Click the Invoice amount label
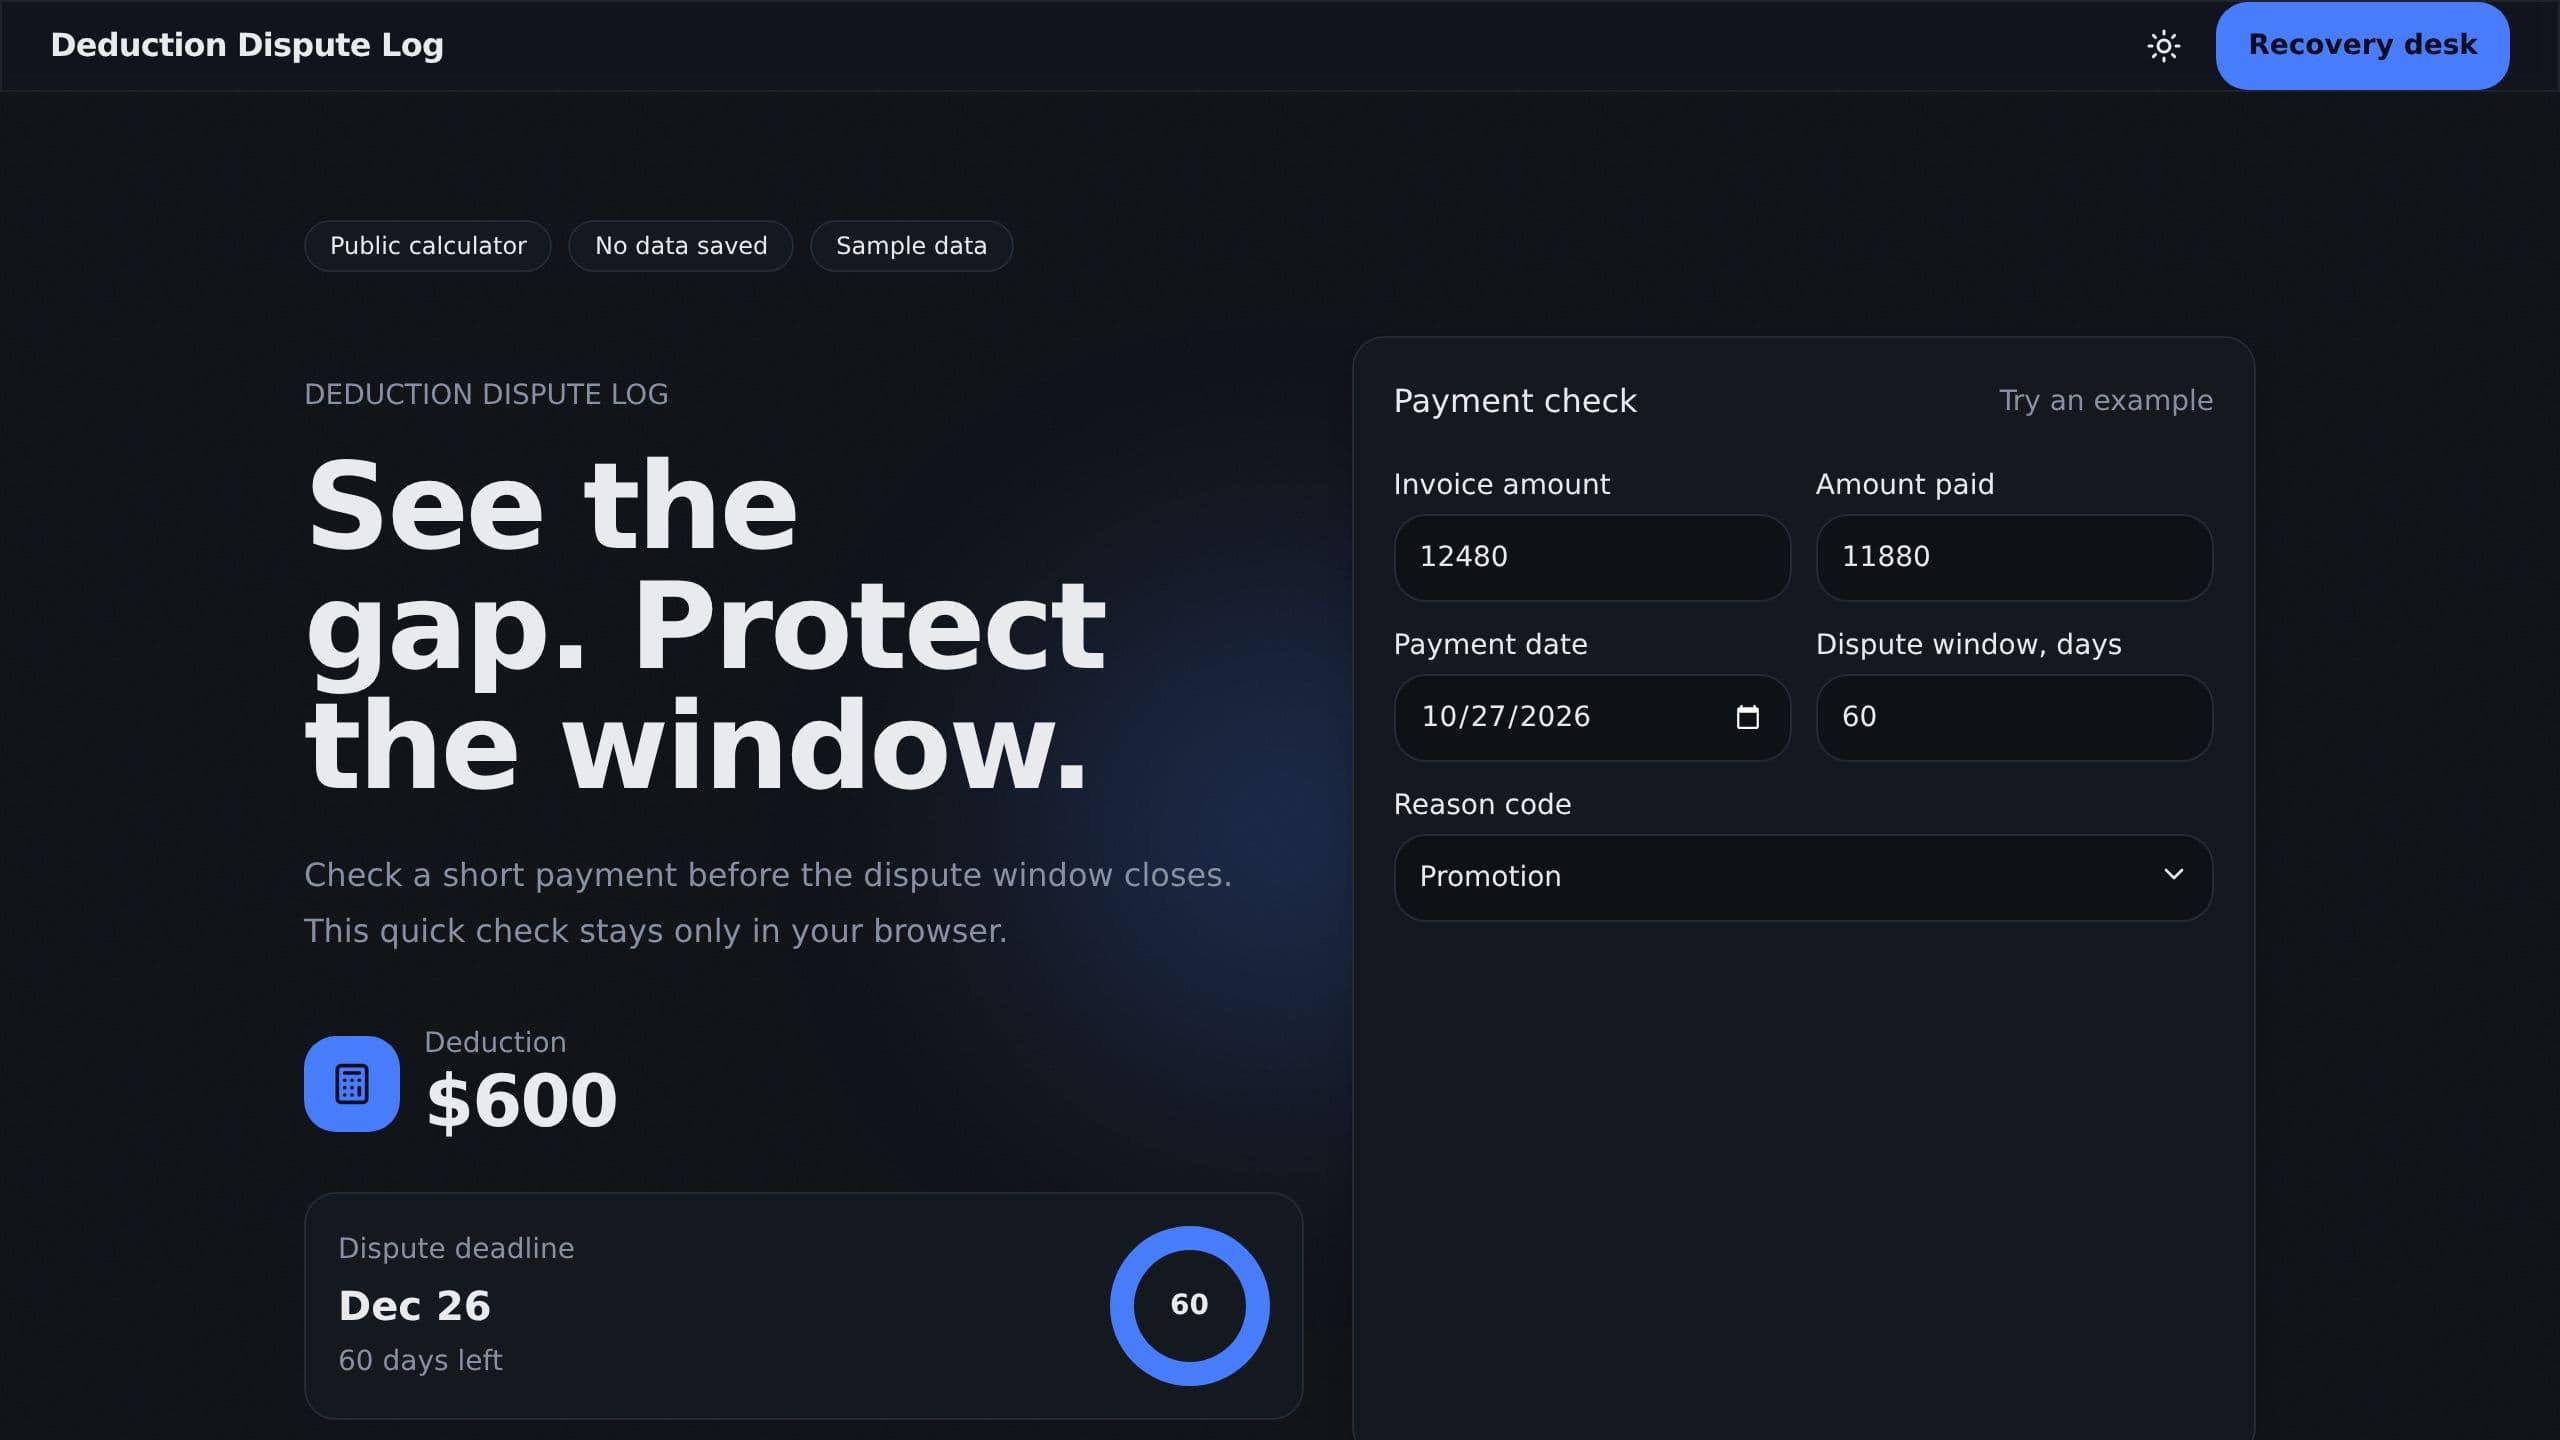 [1502, 484]
